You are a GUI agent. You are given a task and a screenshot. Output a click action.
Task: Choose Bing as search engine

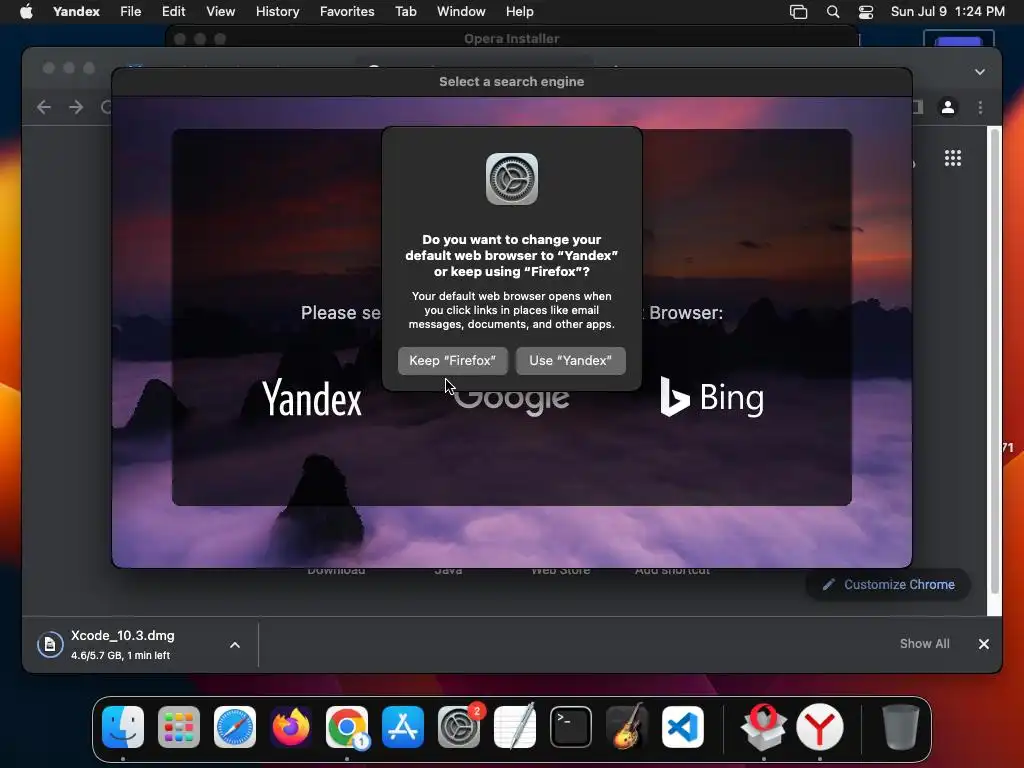pos(711,397)
